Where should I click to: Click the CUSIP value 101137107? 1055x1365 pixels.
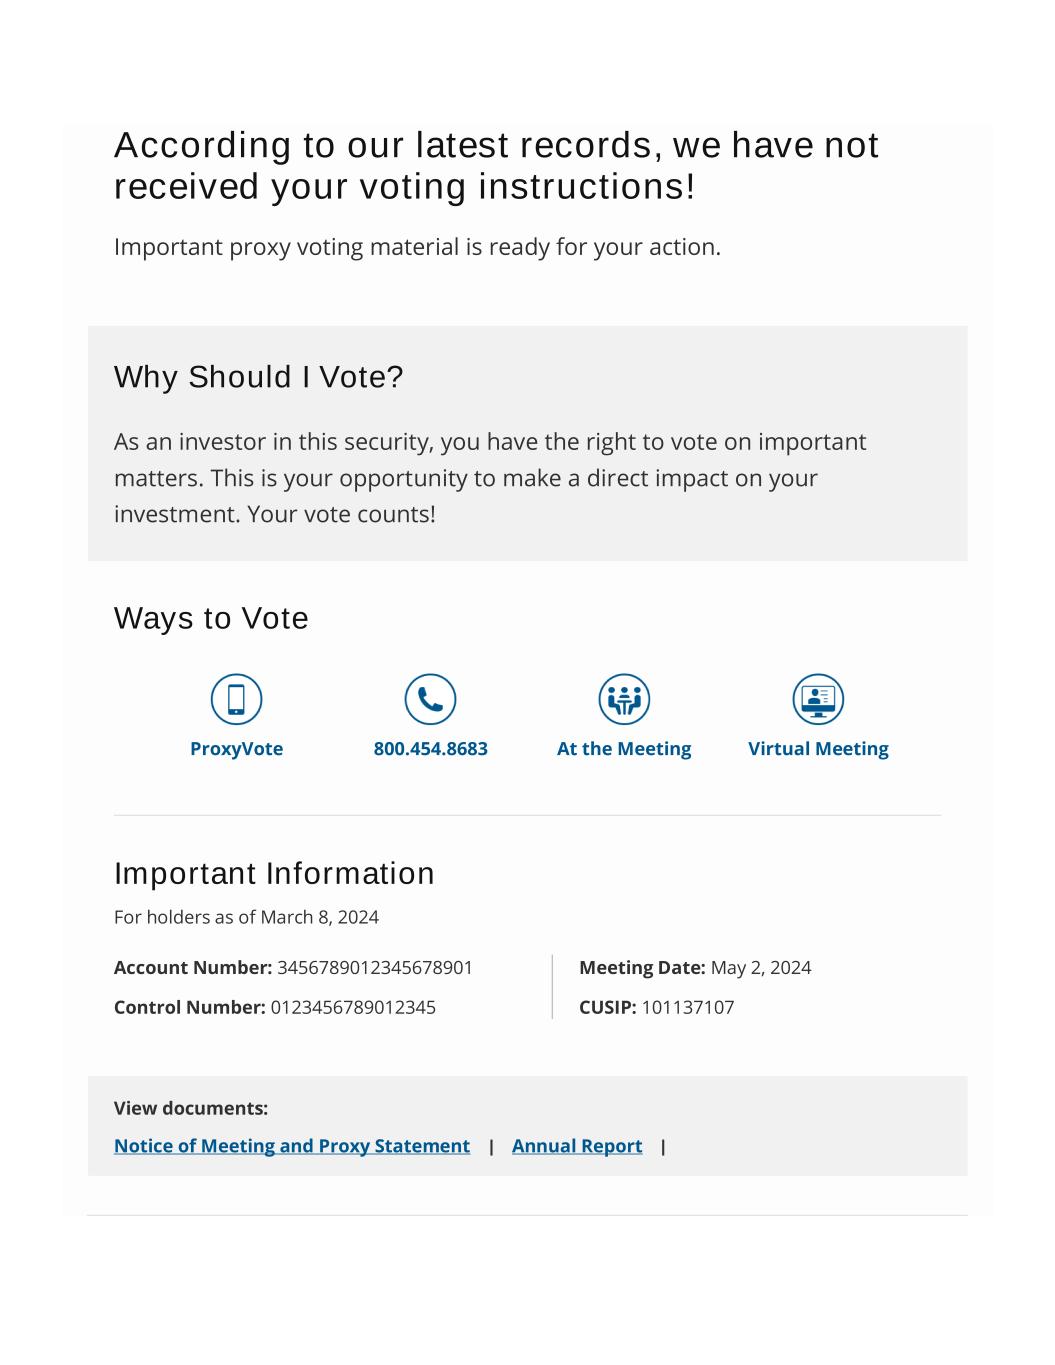tap(688, 1008)
